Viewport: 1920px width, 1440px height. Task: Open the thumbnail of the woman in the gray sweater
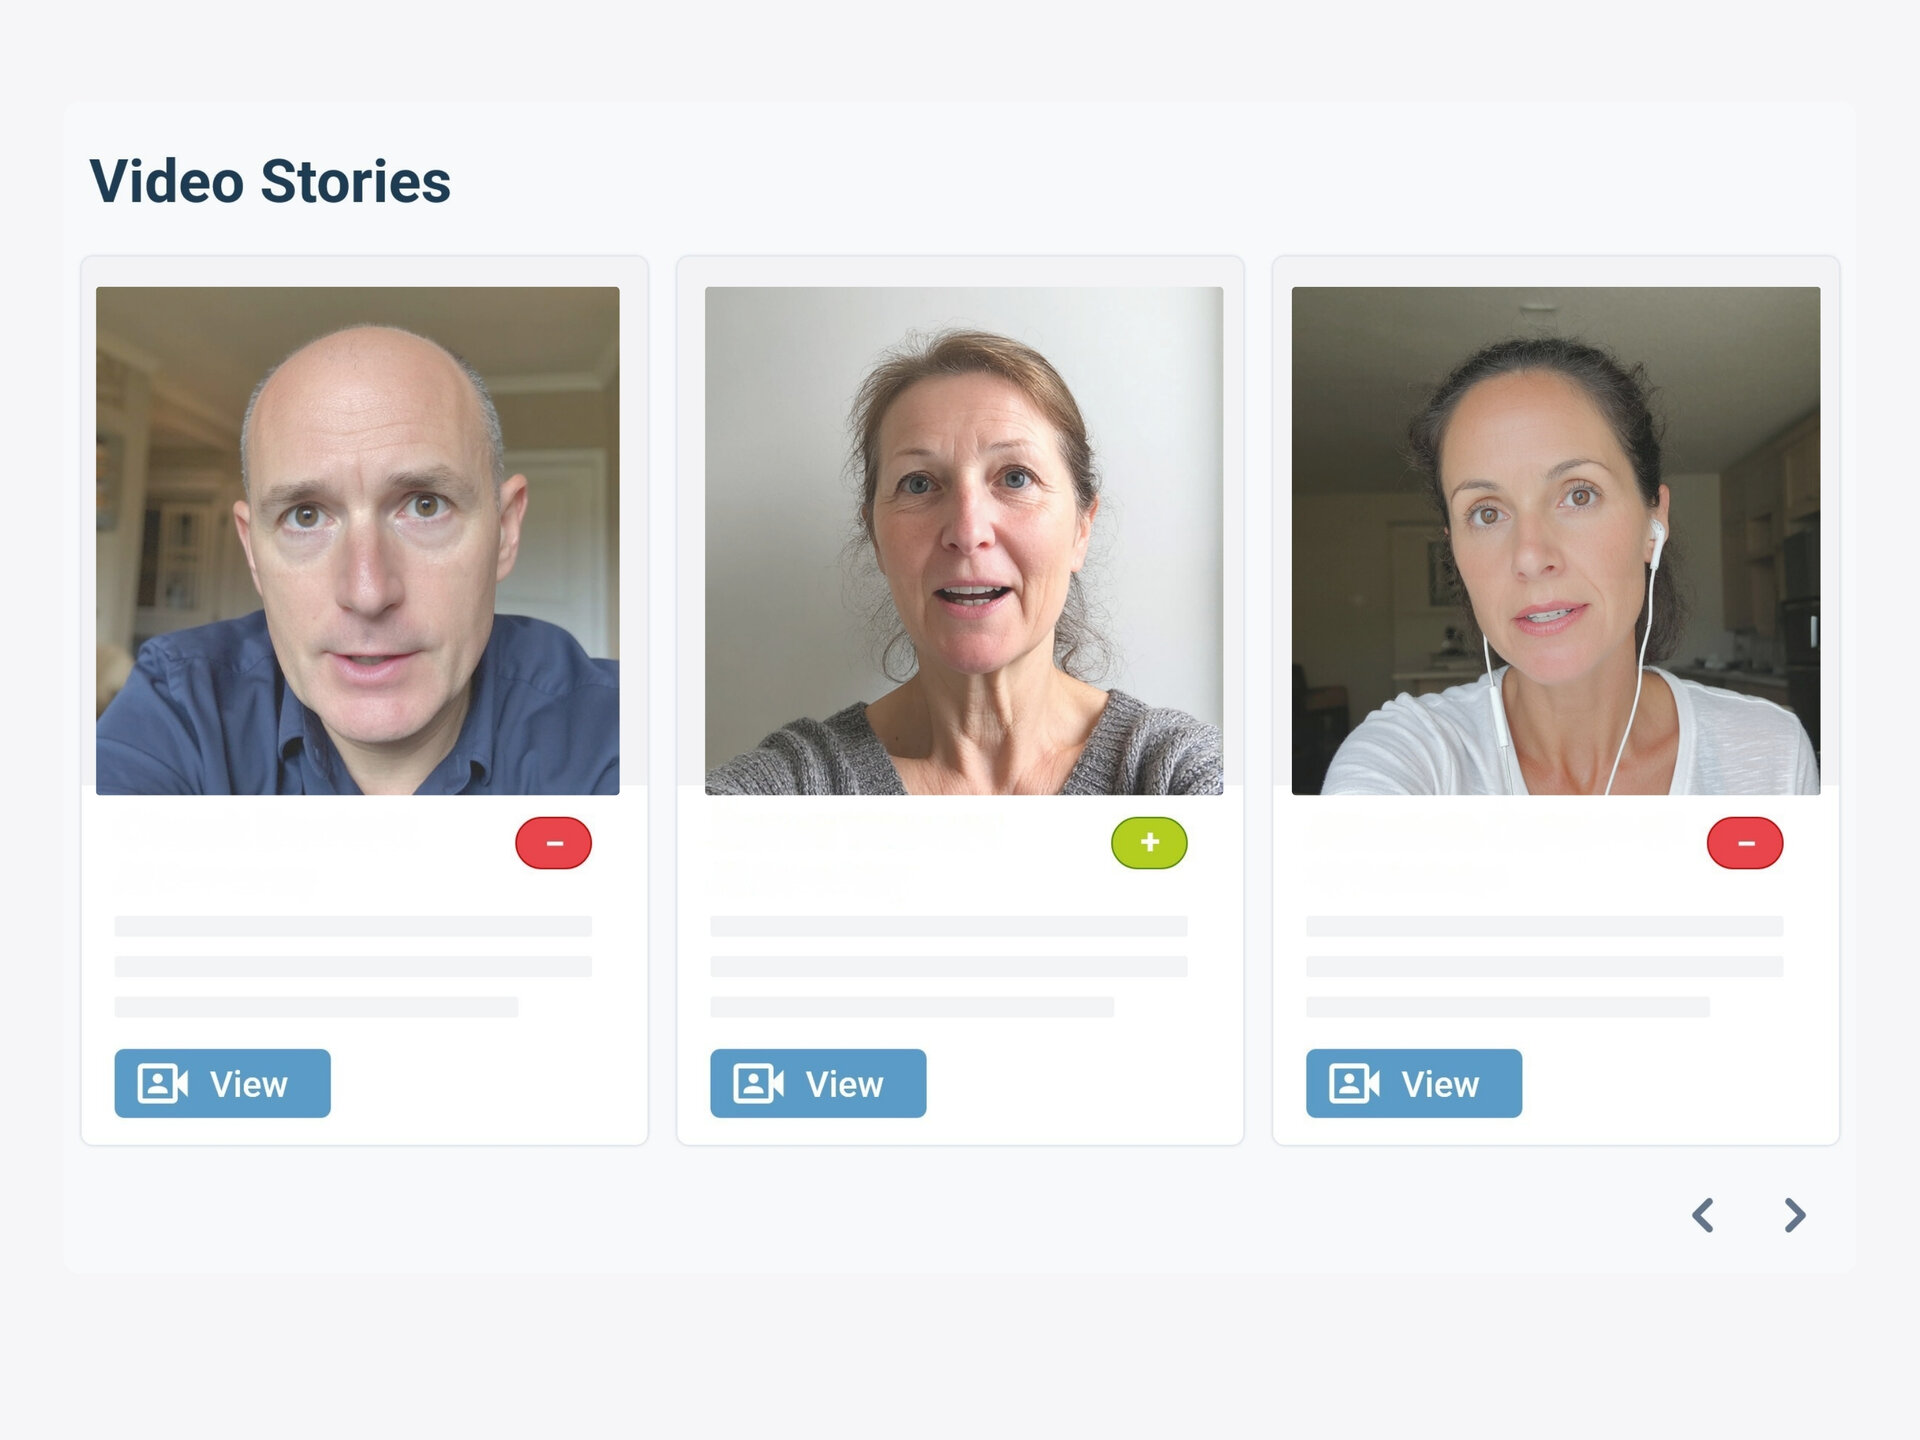tap(963, 540)
